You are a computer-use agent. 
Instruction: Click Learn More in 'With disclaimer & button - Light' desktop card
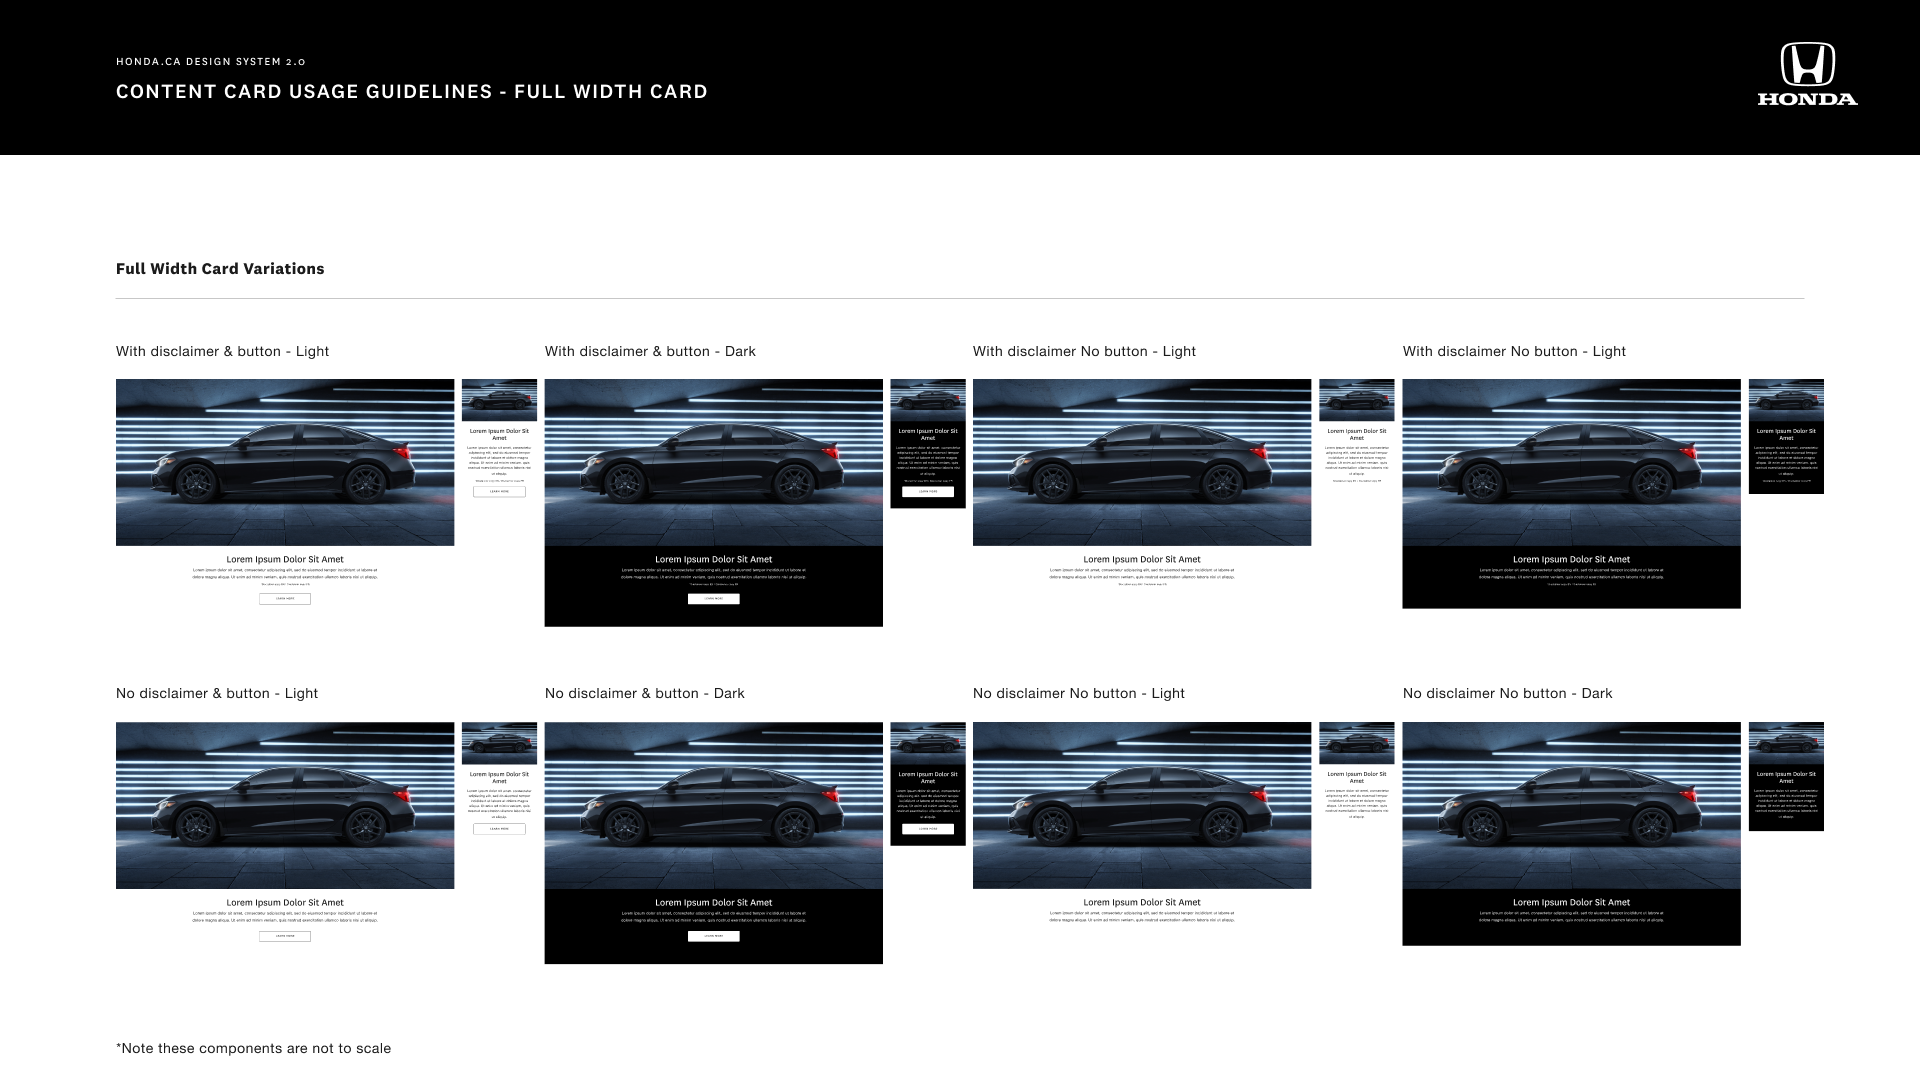pyautogui.click(x=285, y=599)
